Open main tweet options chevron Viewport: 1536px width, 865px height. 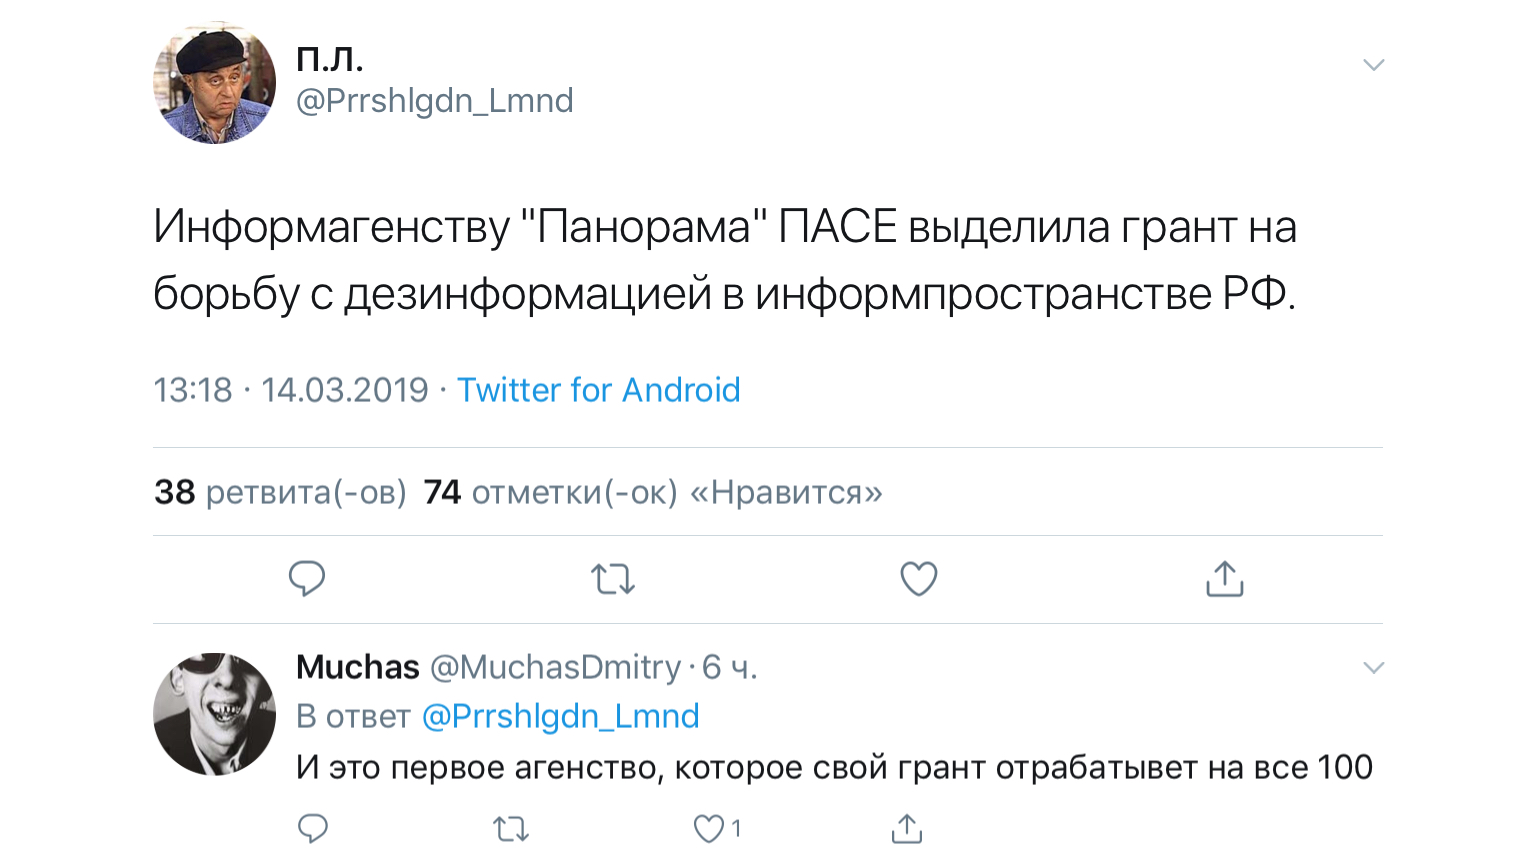click(1373, 65)
